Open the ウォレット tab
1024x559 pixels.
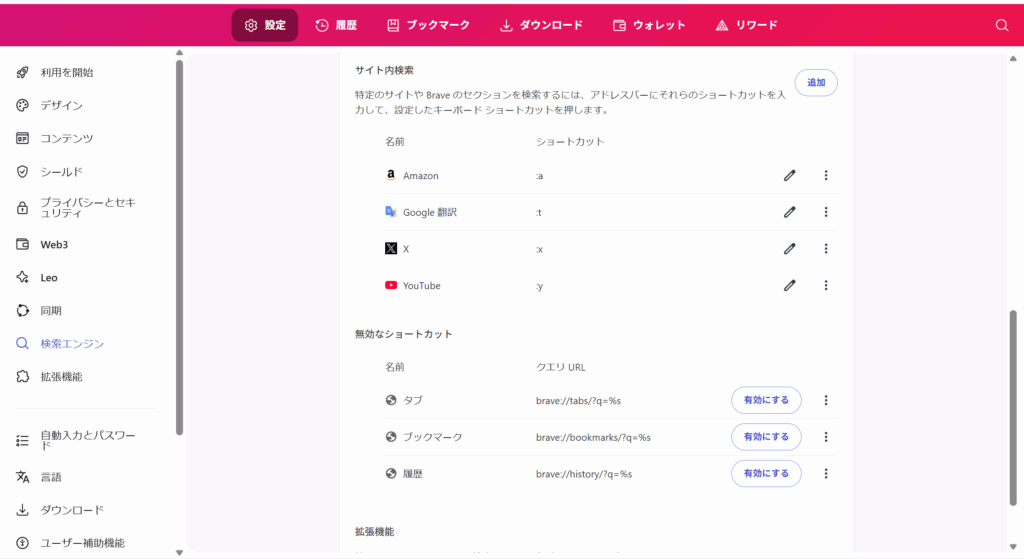tap(649, 25)
